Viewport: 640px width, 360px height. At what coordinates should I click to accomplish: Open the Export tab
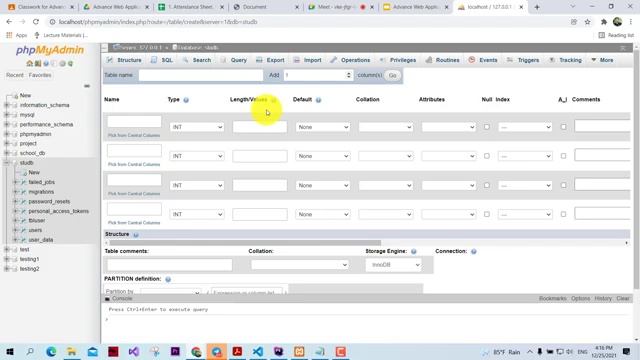pos(270,60)
